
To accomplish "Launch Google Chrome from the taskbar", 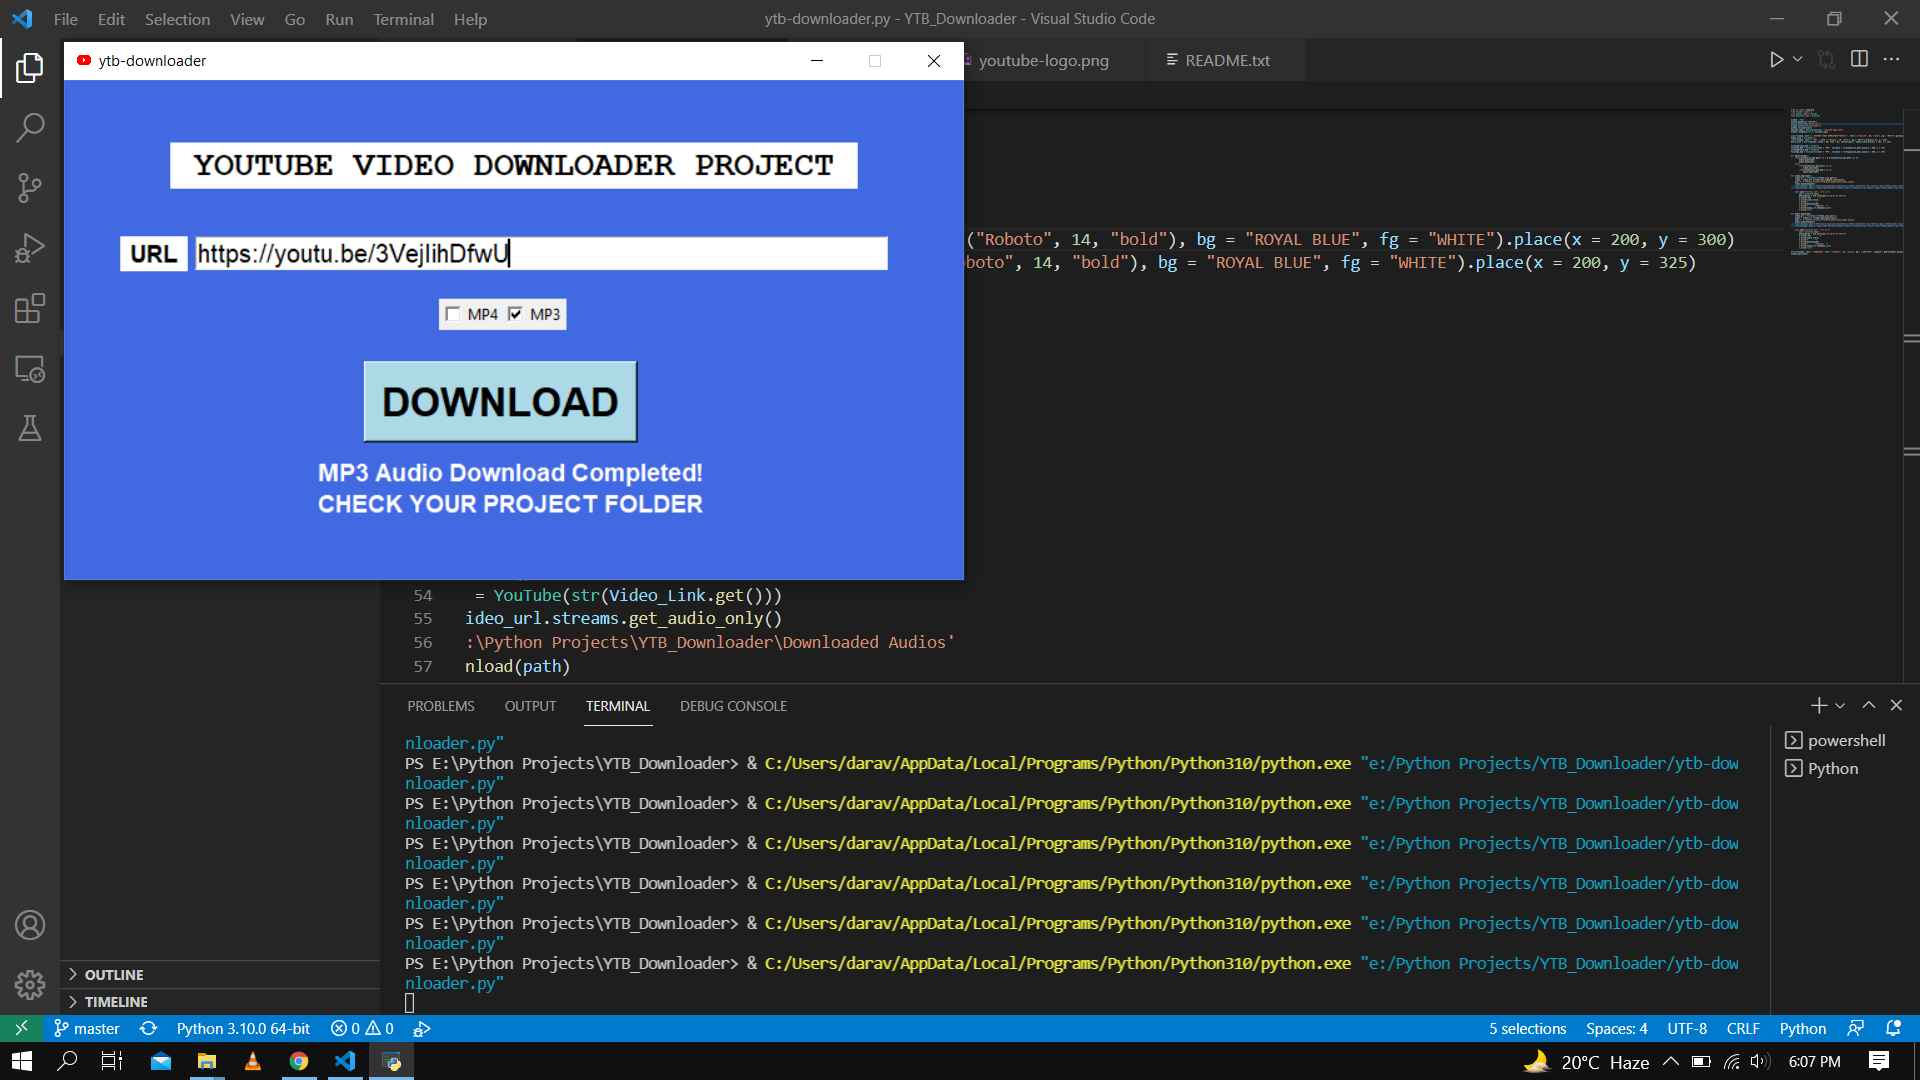I will point(298,1061).
